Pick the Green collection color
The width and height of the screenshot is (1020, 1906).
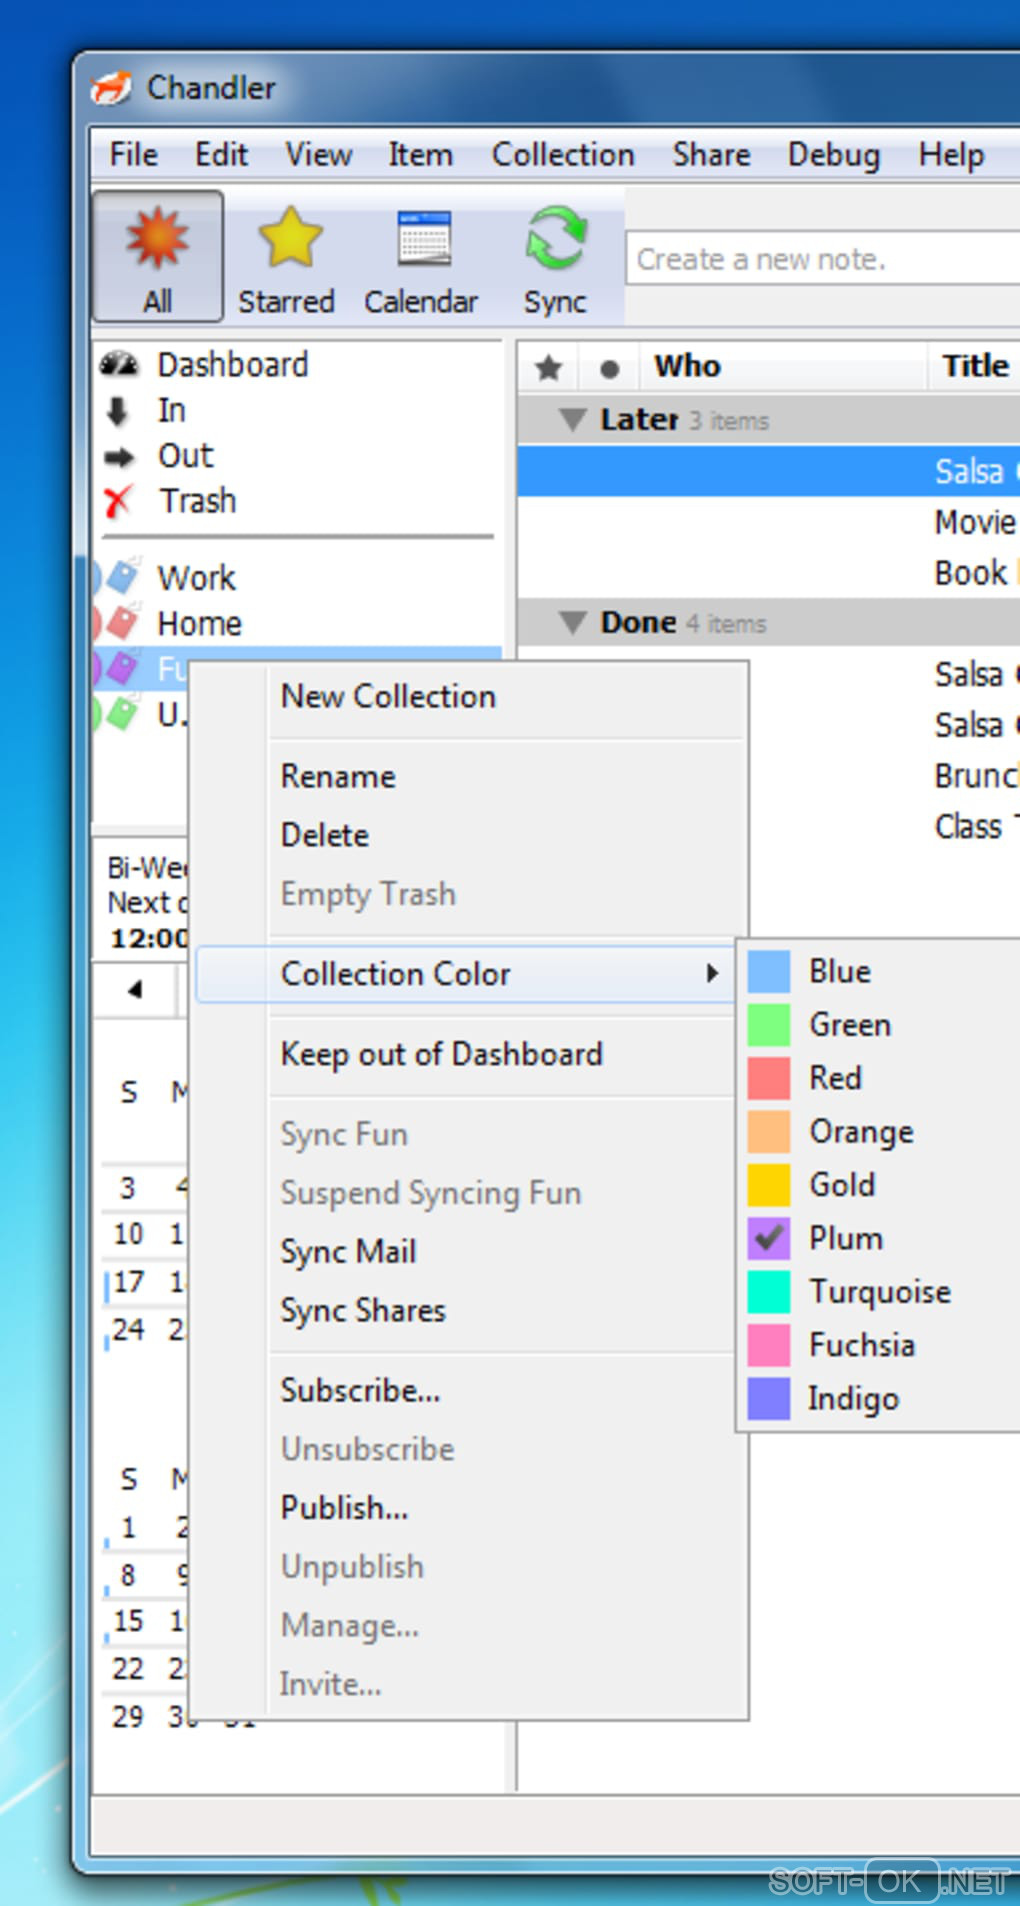click(x=881, y=1025)
